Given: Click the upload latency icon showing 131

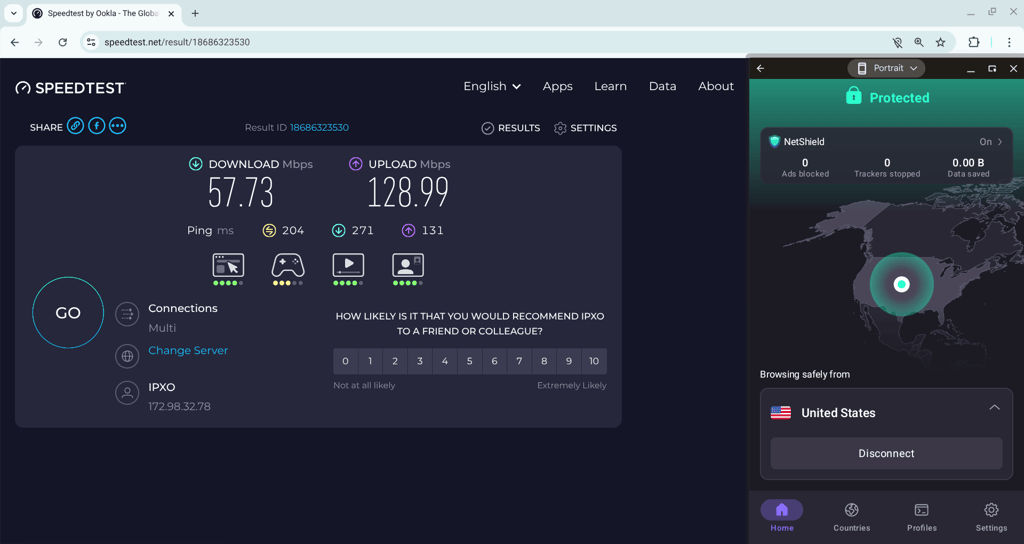Looking at the screenshot, I should pos(408,230).
